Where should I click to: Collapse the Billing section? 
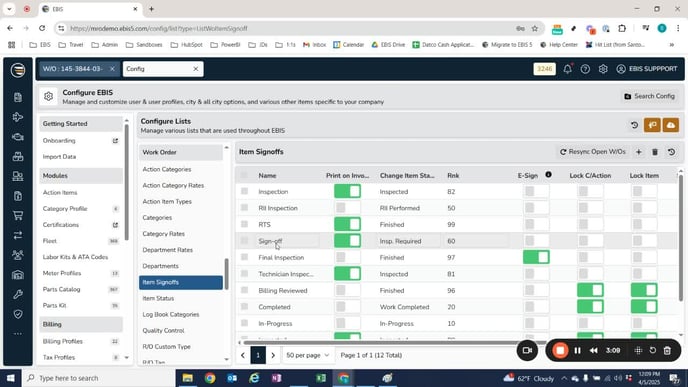tap(81, 324)
